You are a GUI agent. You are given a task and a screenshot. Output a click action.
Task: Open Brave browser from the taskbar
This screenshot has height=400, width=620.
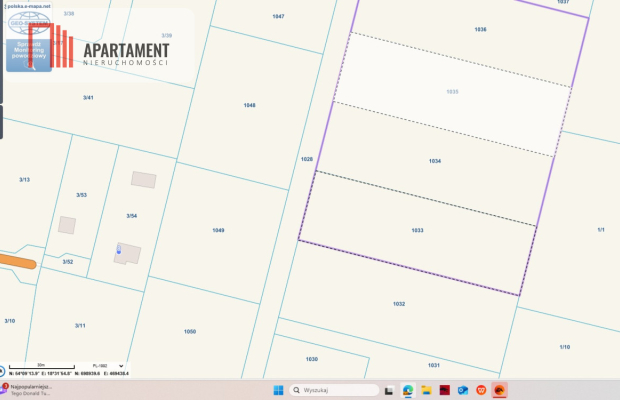(x=481, y=390)
